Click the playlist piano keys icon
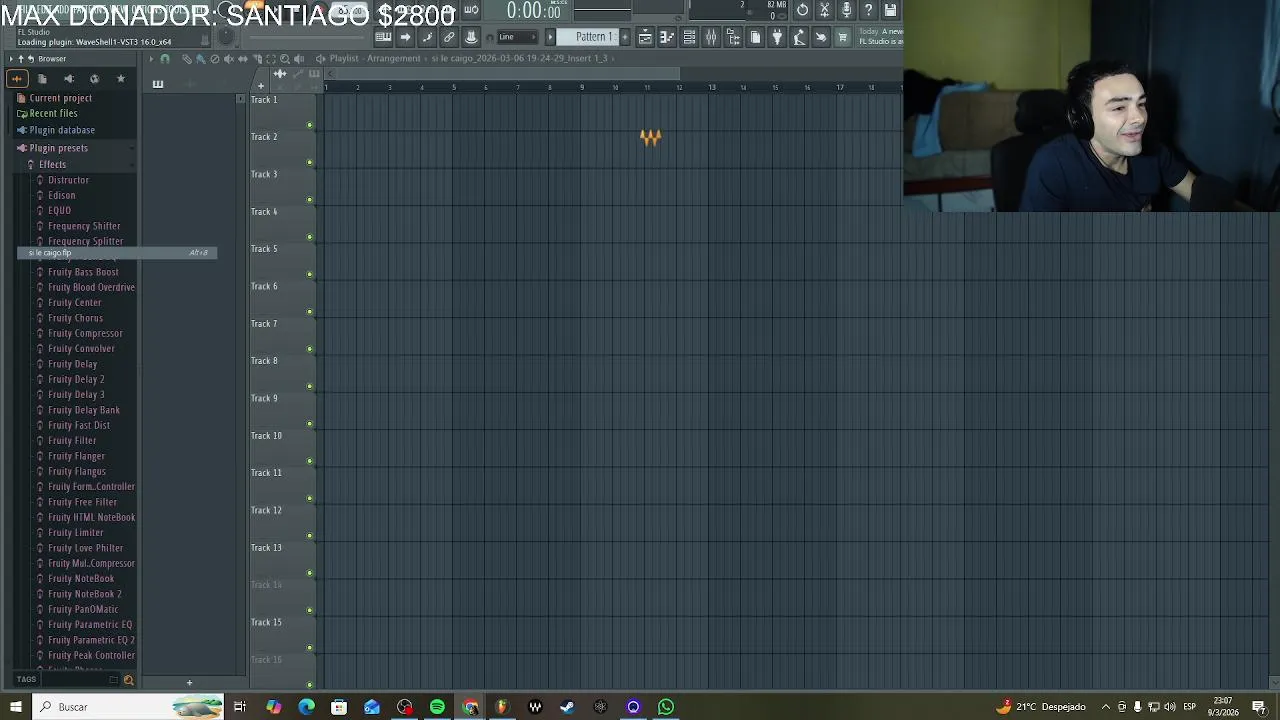Viewport: 1280px width, 720px height. point(157,84)
